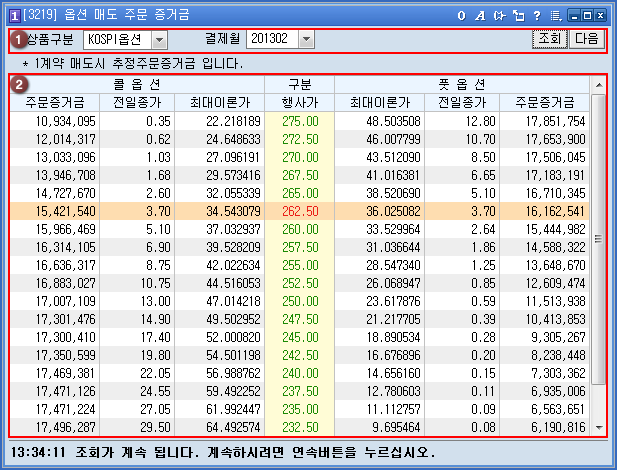The image size is (617, 470).
Task: Open the list menu icon in title bar
Action: click(555, 15)
